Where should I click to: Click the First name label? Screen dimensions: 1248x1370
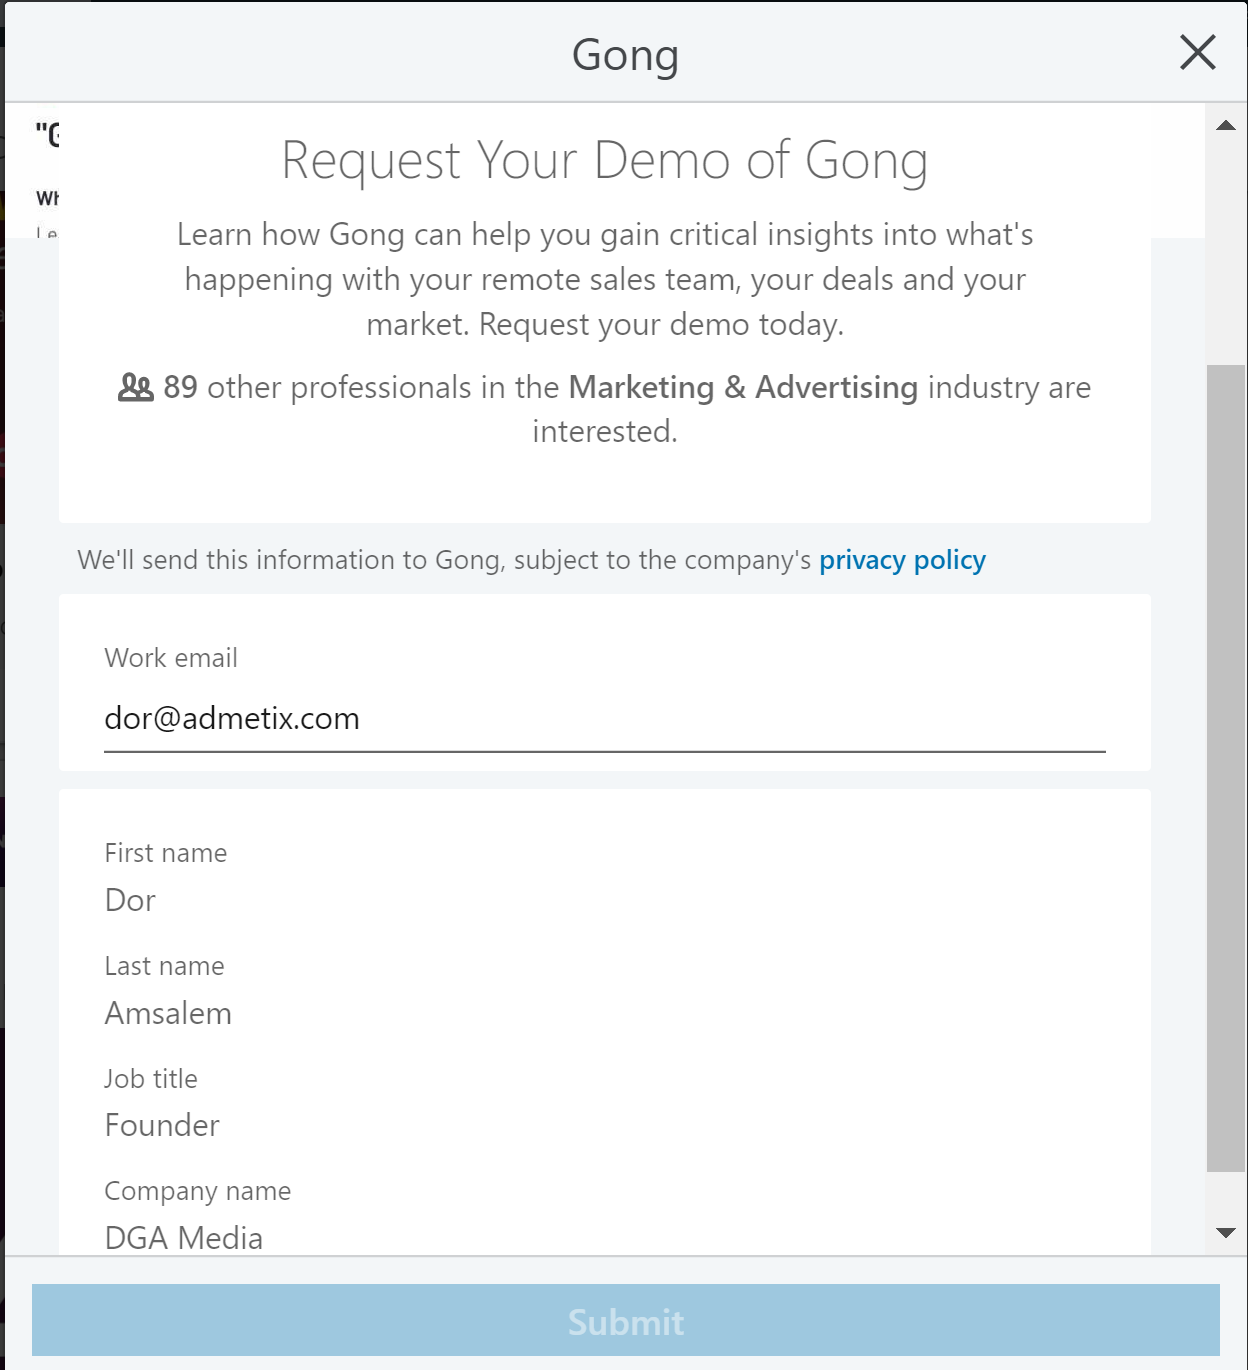(x=166, y=853)
